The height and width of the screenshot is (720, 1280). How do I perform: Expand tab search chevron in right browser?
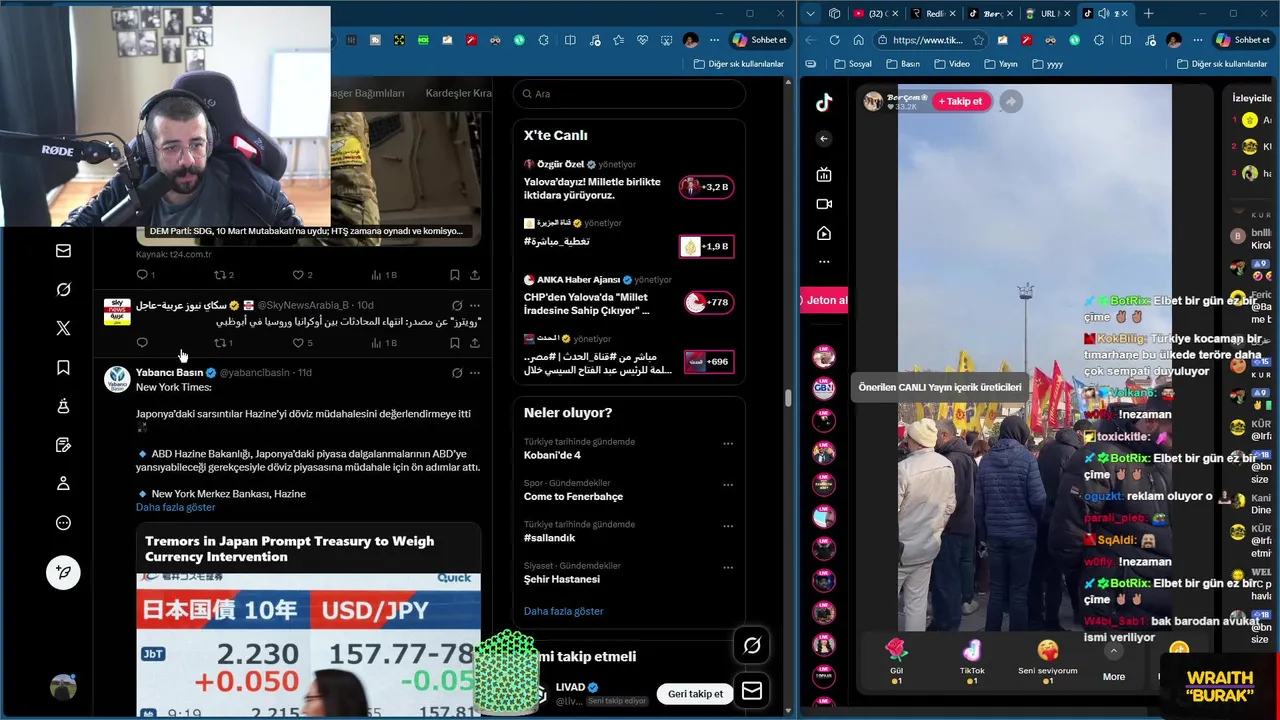pyautogui.click(x=810, y=13)
